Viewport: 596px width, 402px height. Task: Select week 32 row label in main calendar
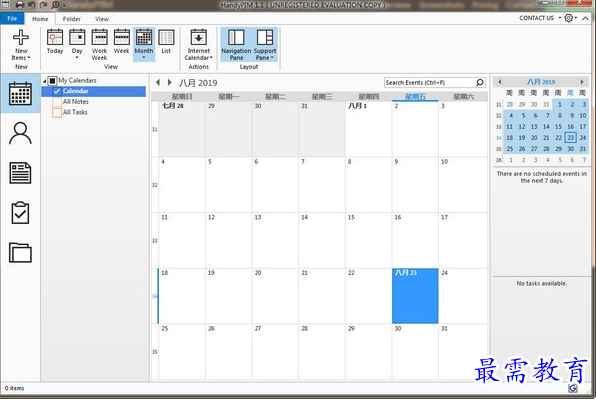pos(154,185)
